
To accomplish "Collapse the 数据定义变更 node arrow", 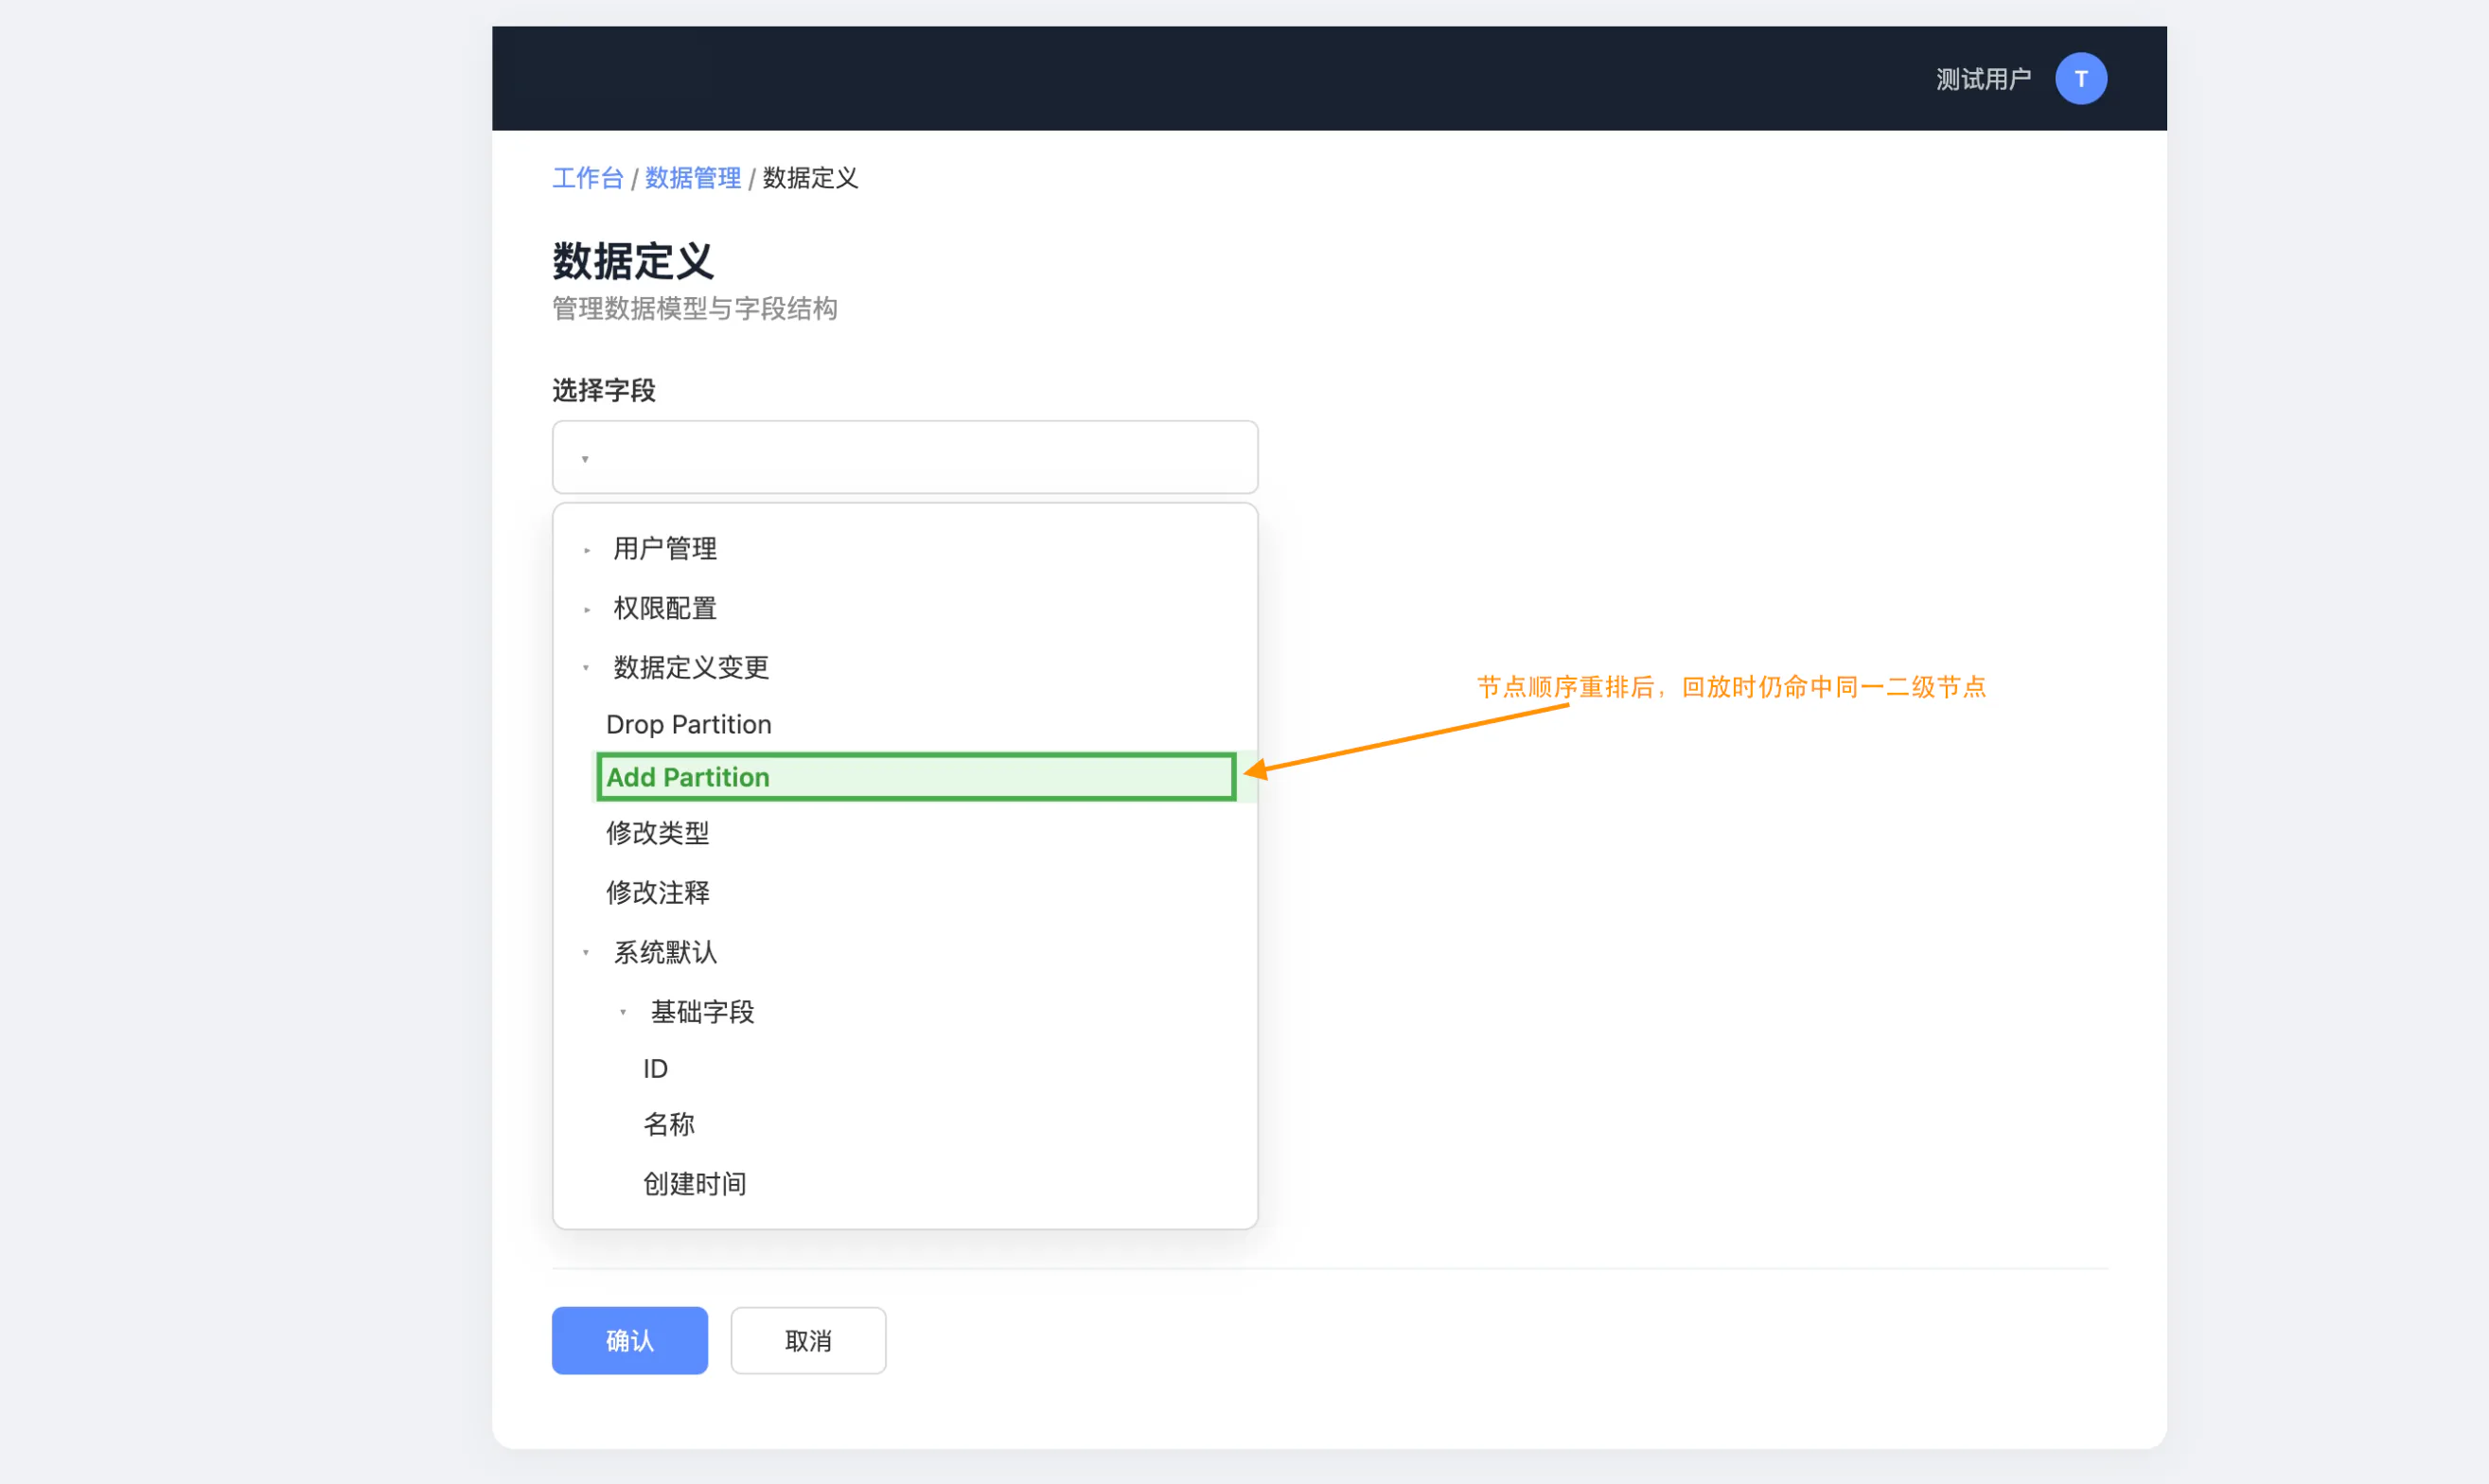I will click(x=586, y=668).
